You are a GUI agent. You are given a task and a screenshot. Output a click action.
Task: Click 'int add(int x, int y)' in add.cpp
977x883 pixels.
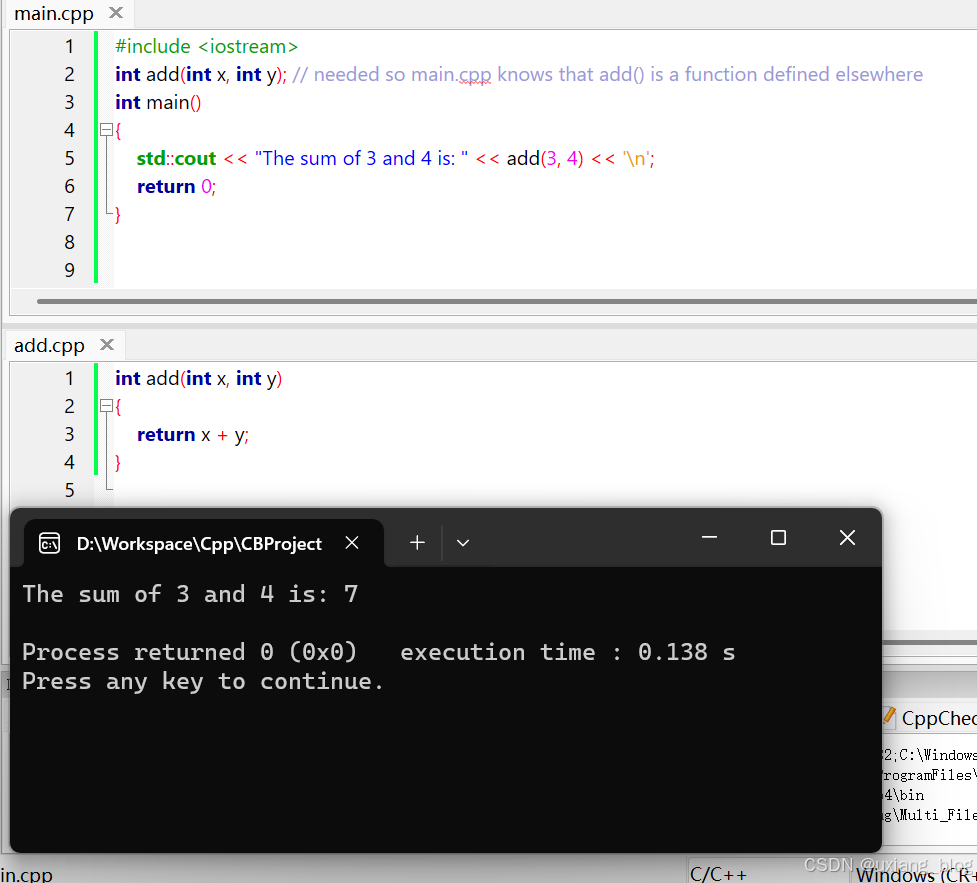(198, 378)
